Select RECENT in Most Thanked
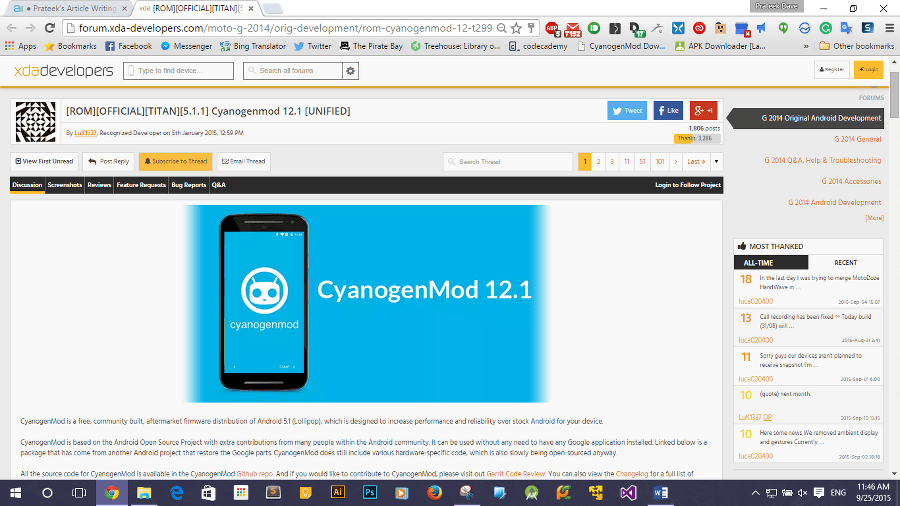 click(x=845, y=263)
